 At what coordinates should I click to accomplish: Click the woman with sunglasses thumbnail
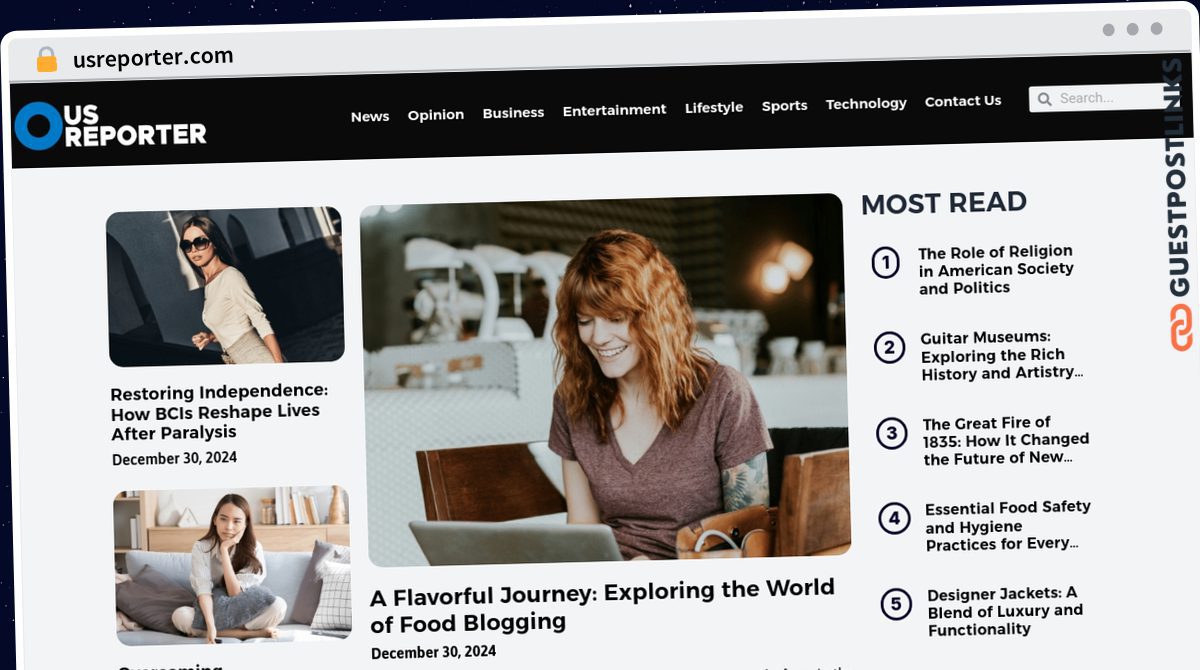(x=225, y=286)
